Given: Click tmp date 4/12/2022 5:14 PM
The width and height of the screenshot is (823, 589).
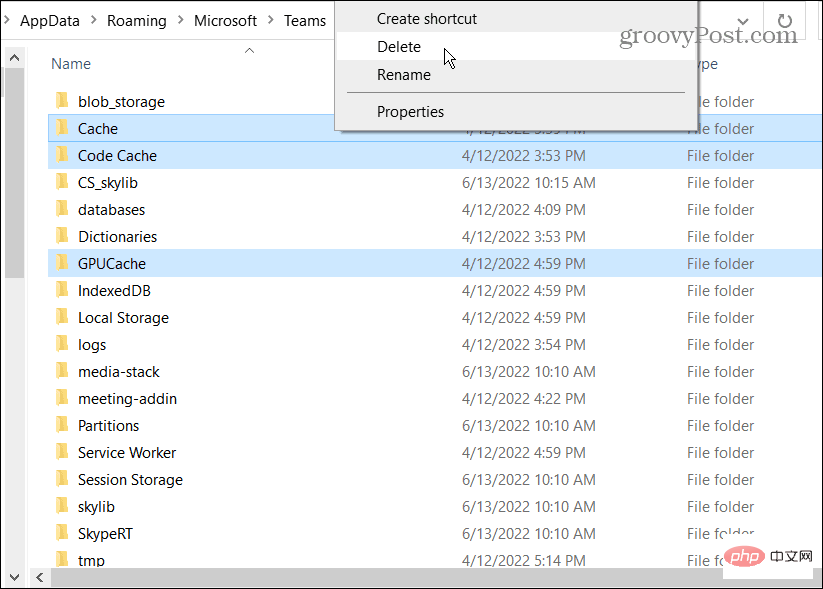Looking at the screenshot, I should point(523,560).
